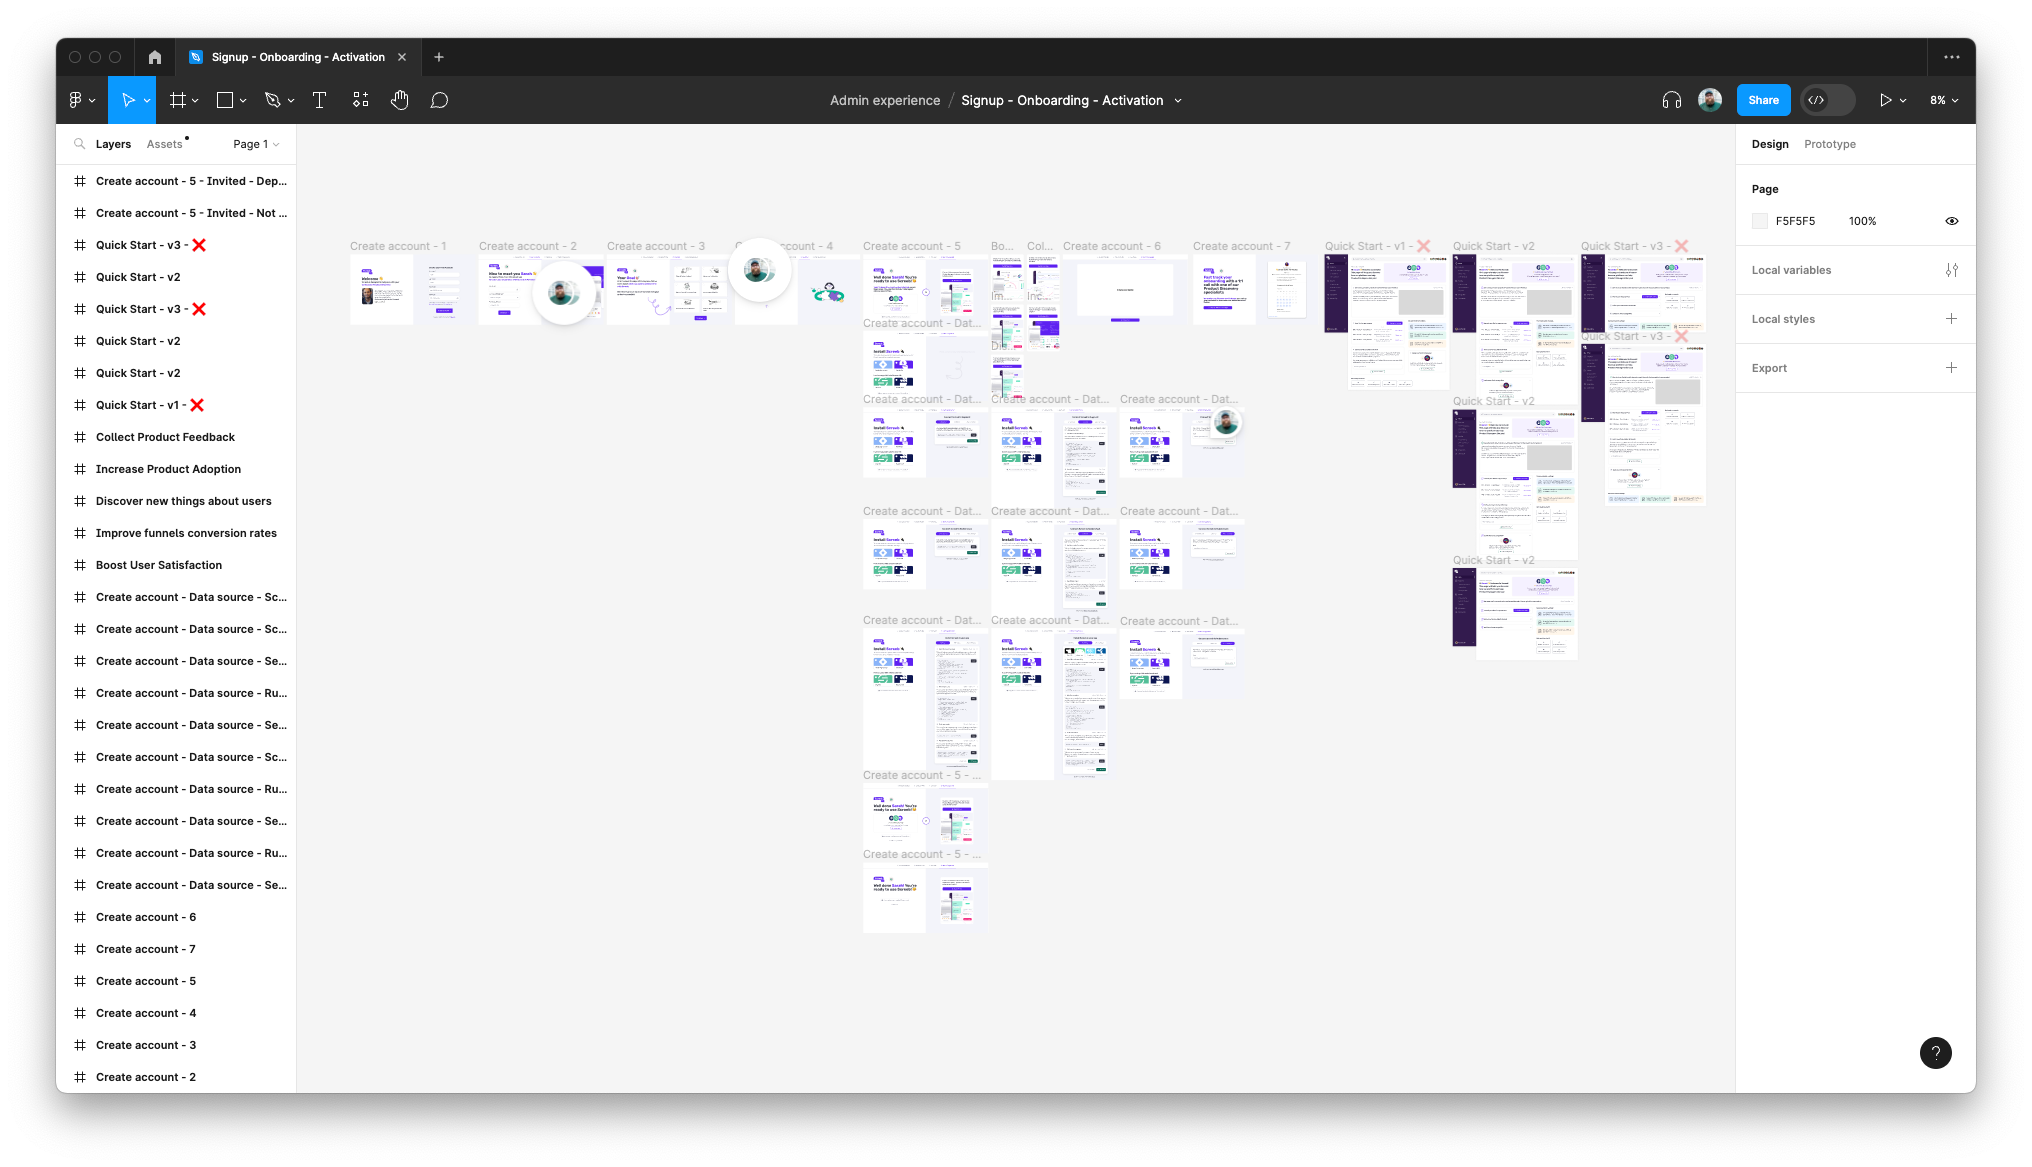Open the help question mark button

pos(1935,1052)
